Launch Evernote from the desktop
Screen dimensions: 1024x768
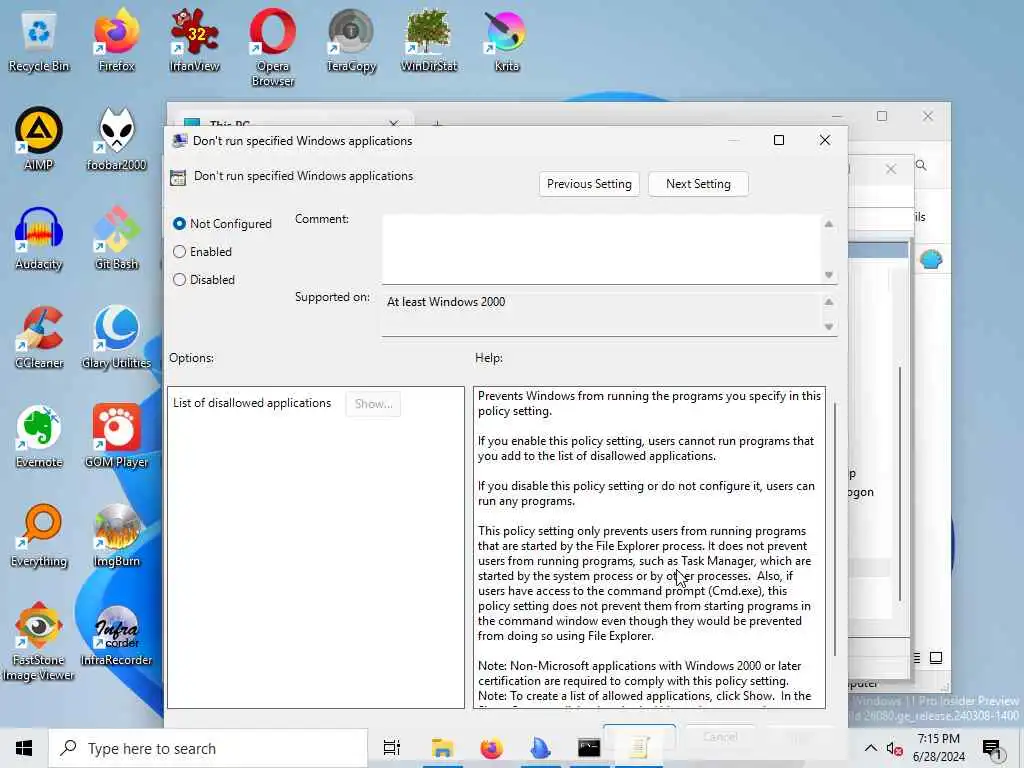pos(39,438)
